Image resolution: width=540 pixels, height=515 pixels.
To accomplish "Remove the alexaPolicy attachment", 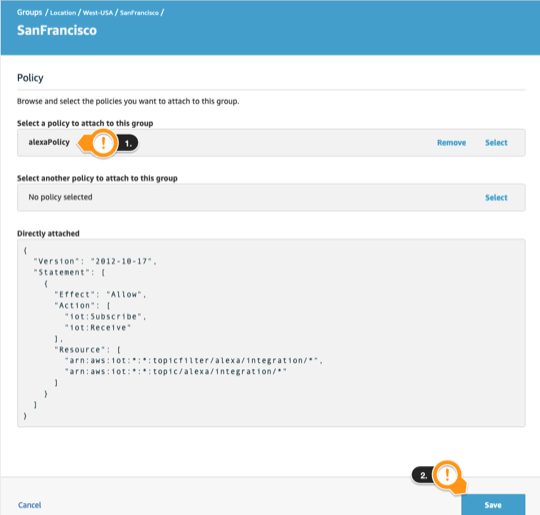I will (451, 143).
